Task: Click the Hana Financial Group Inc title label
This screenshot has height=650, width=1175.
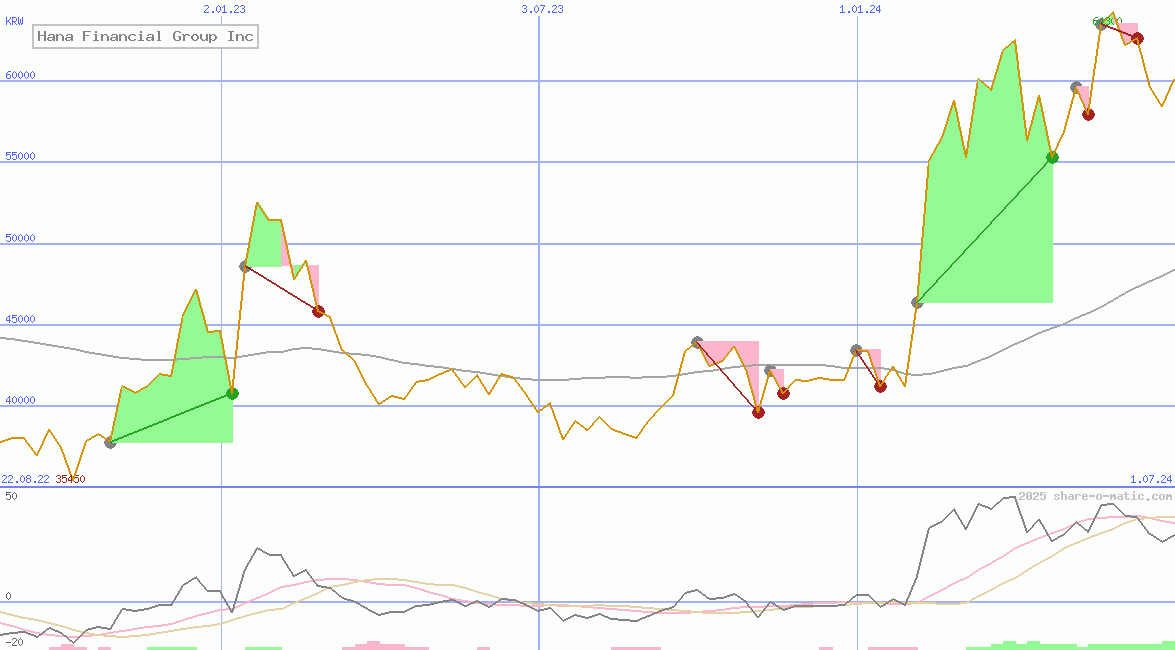Action: (x=145, y=36)
